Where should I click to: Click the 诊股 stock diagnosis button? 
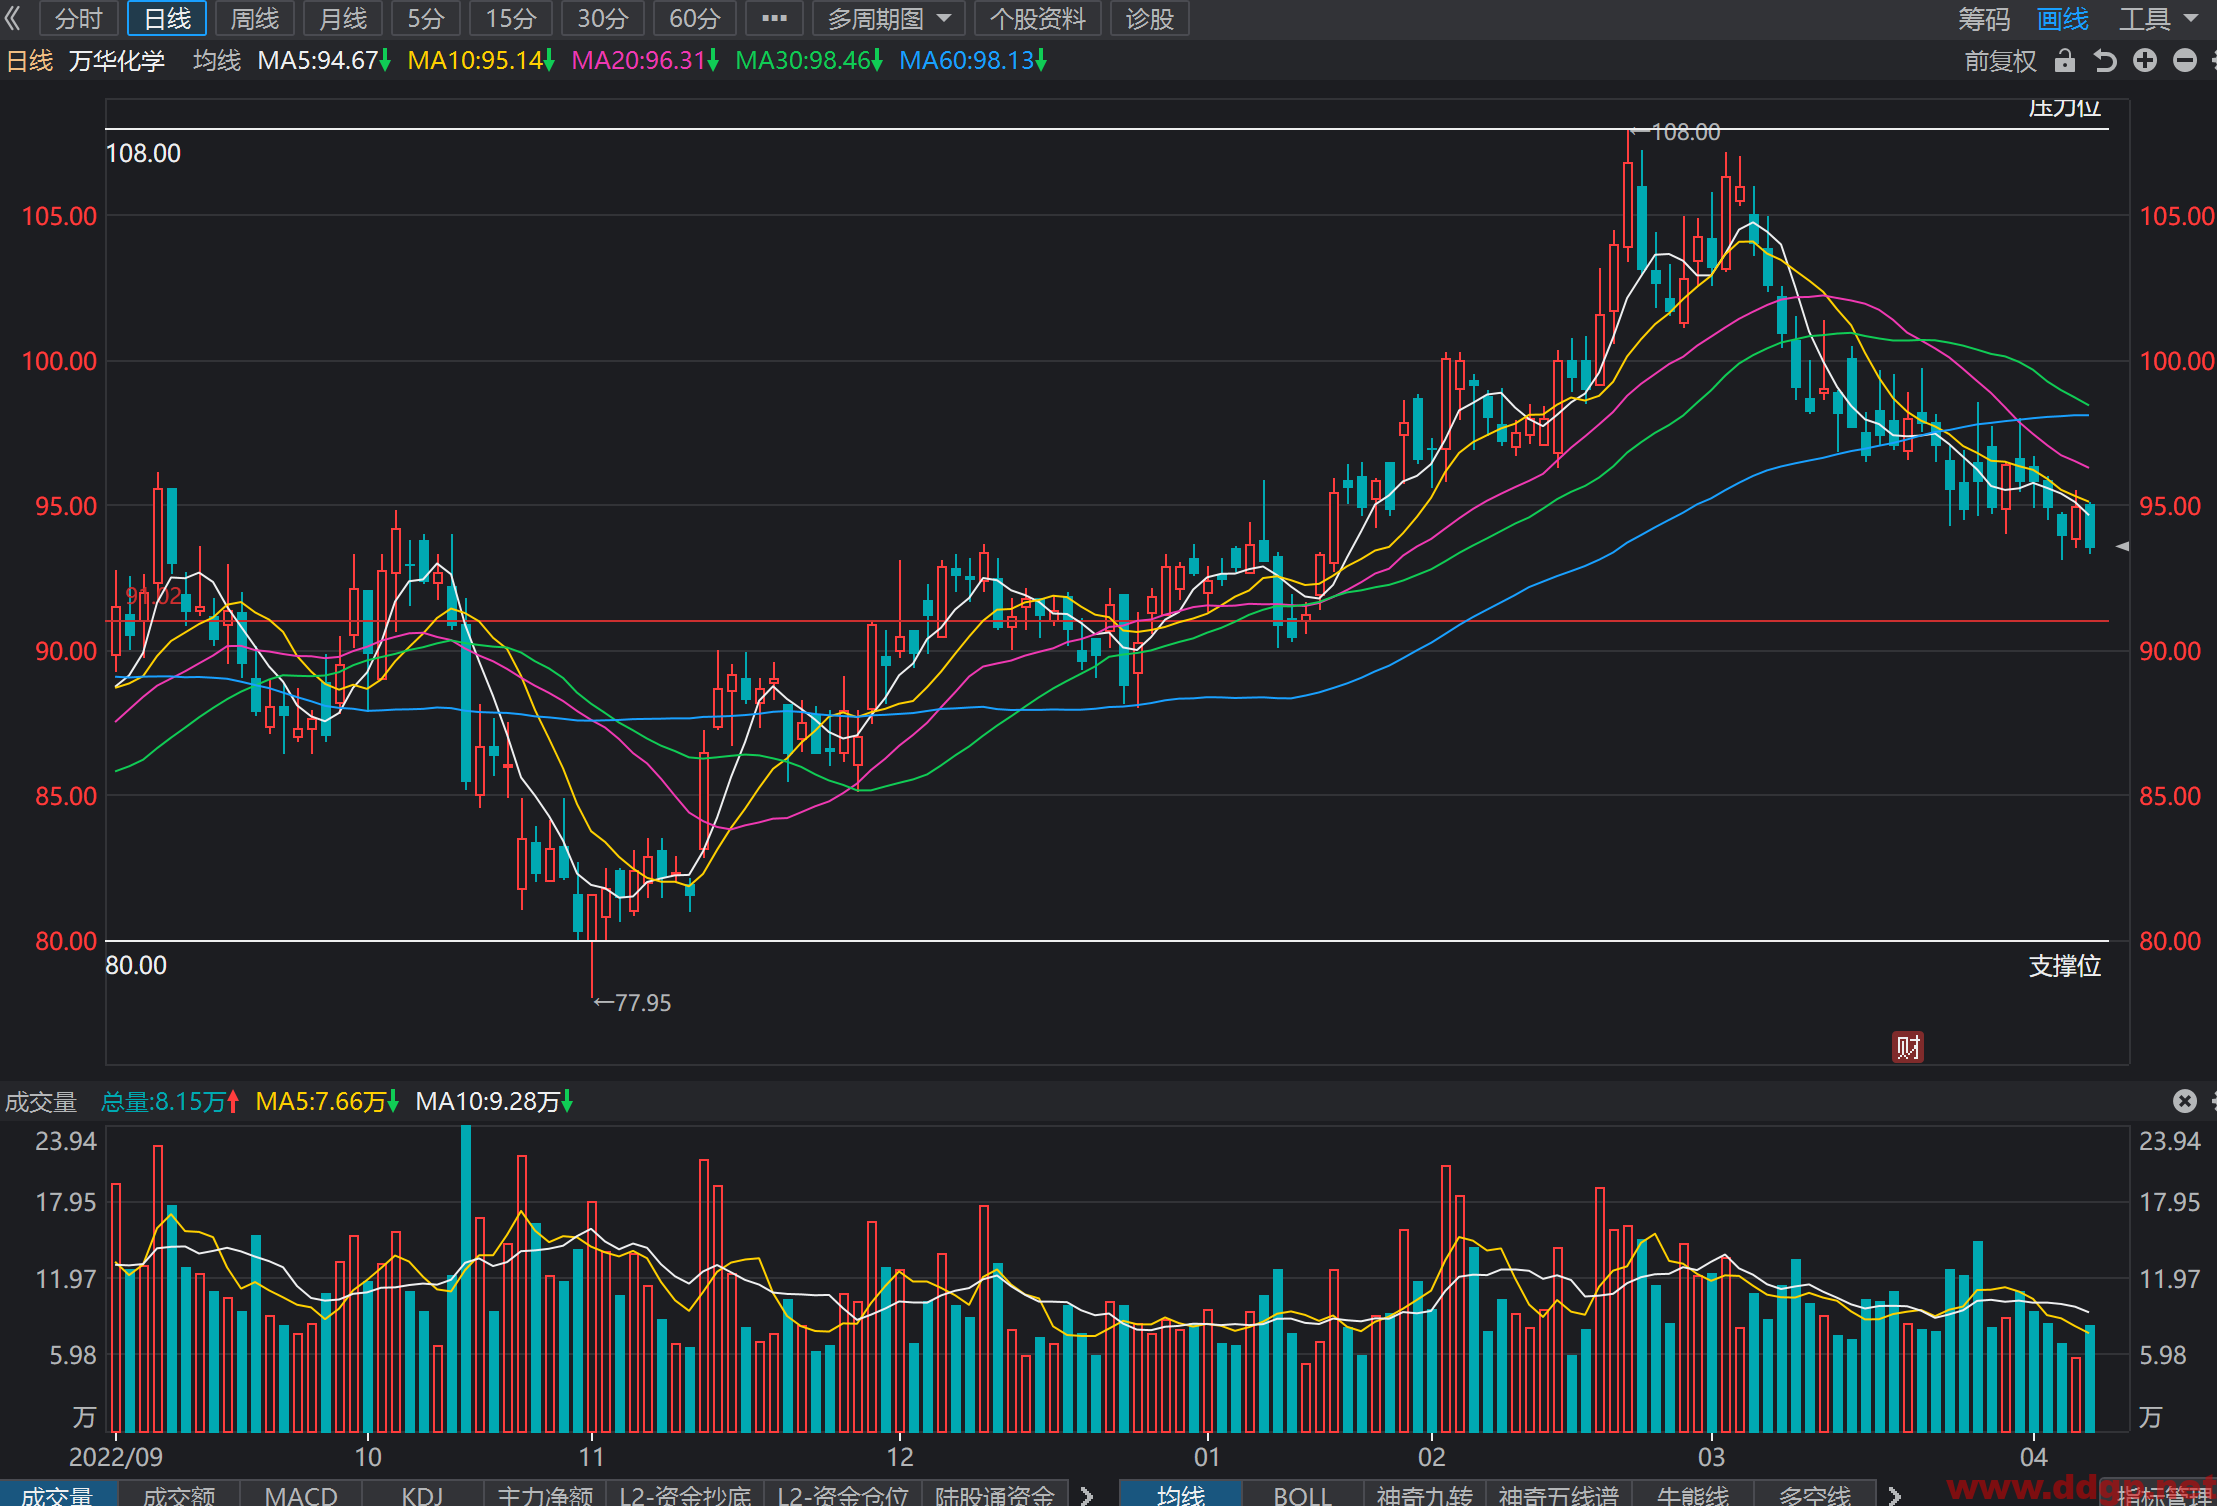click(1149, 18)
